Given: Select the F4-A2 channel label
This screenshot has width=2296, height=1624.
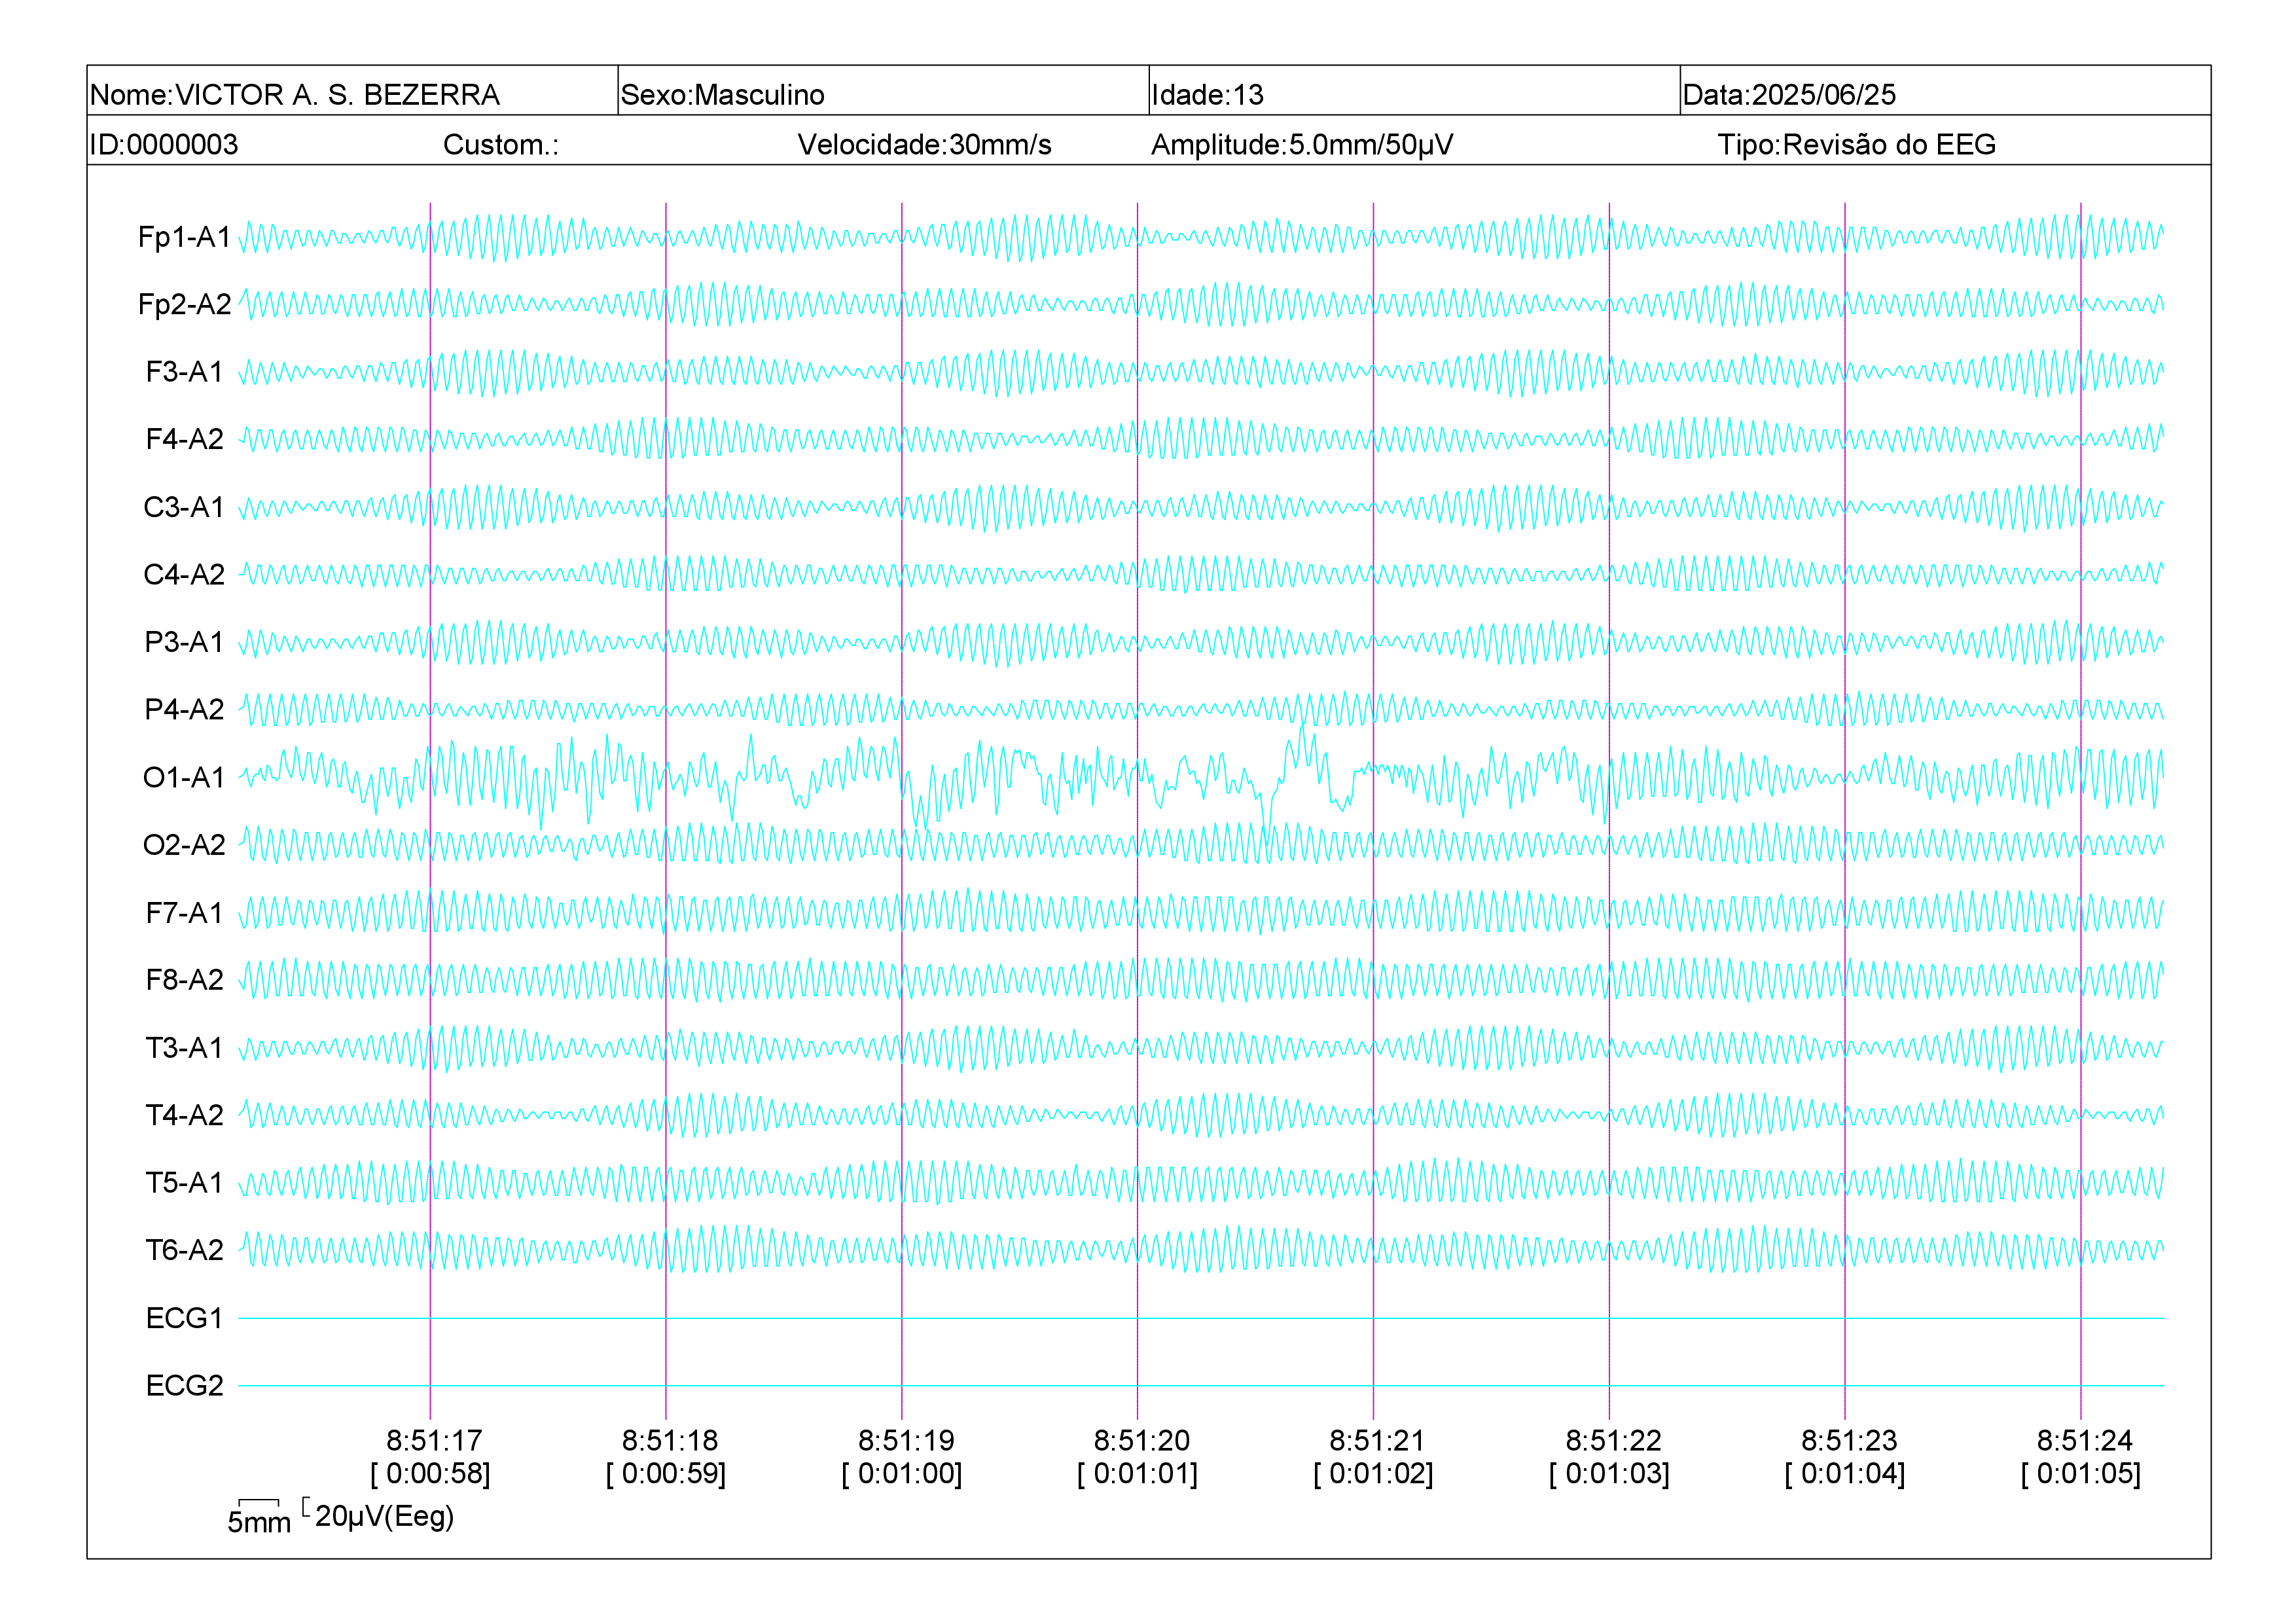Looking at the screenshot, I should 185,439.
